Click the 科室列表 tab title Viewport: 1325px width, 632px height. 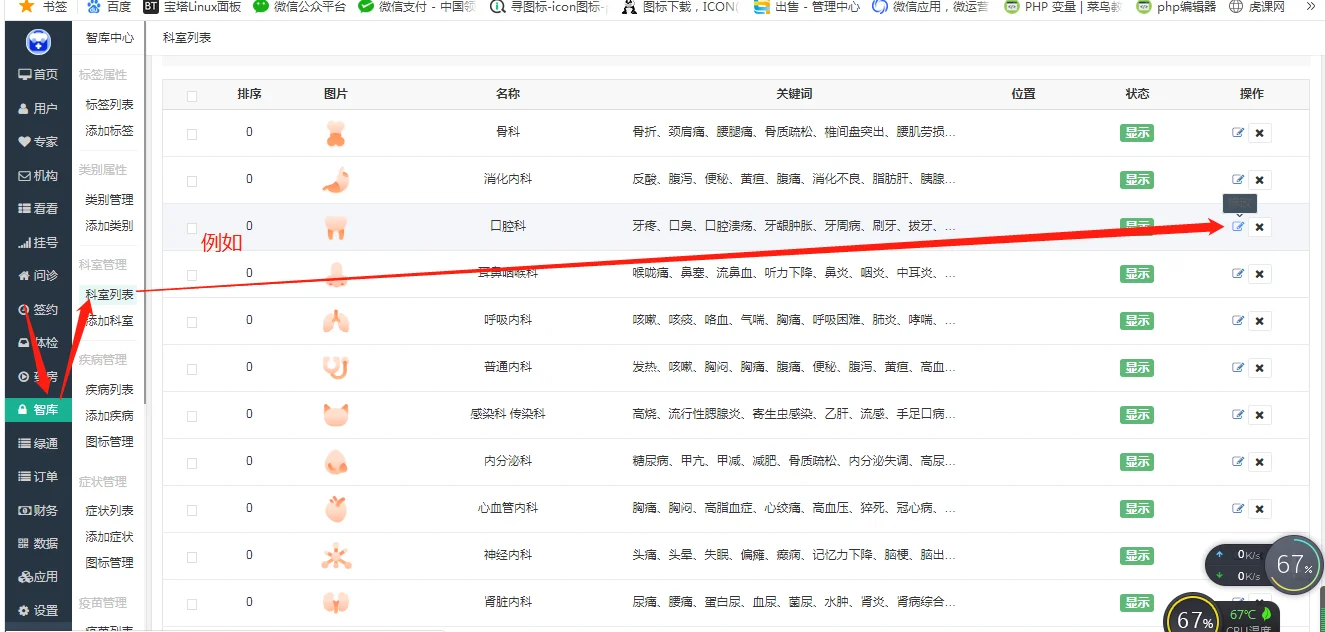pyautogui.click(x=187, y=38)
